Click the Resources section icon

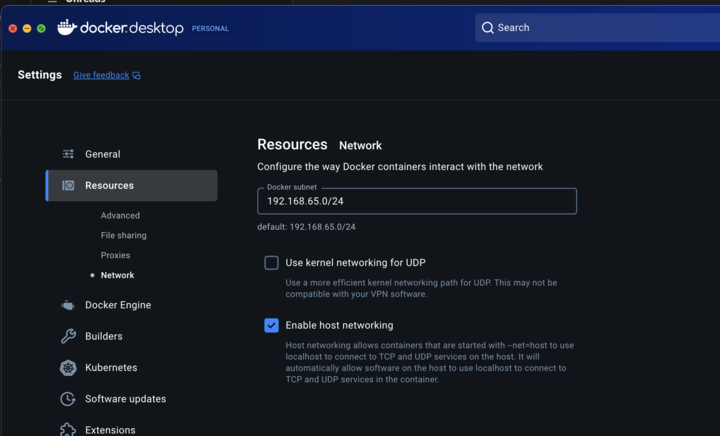pos(68,186)
